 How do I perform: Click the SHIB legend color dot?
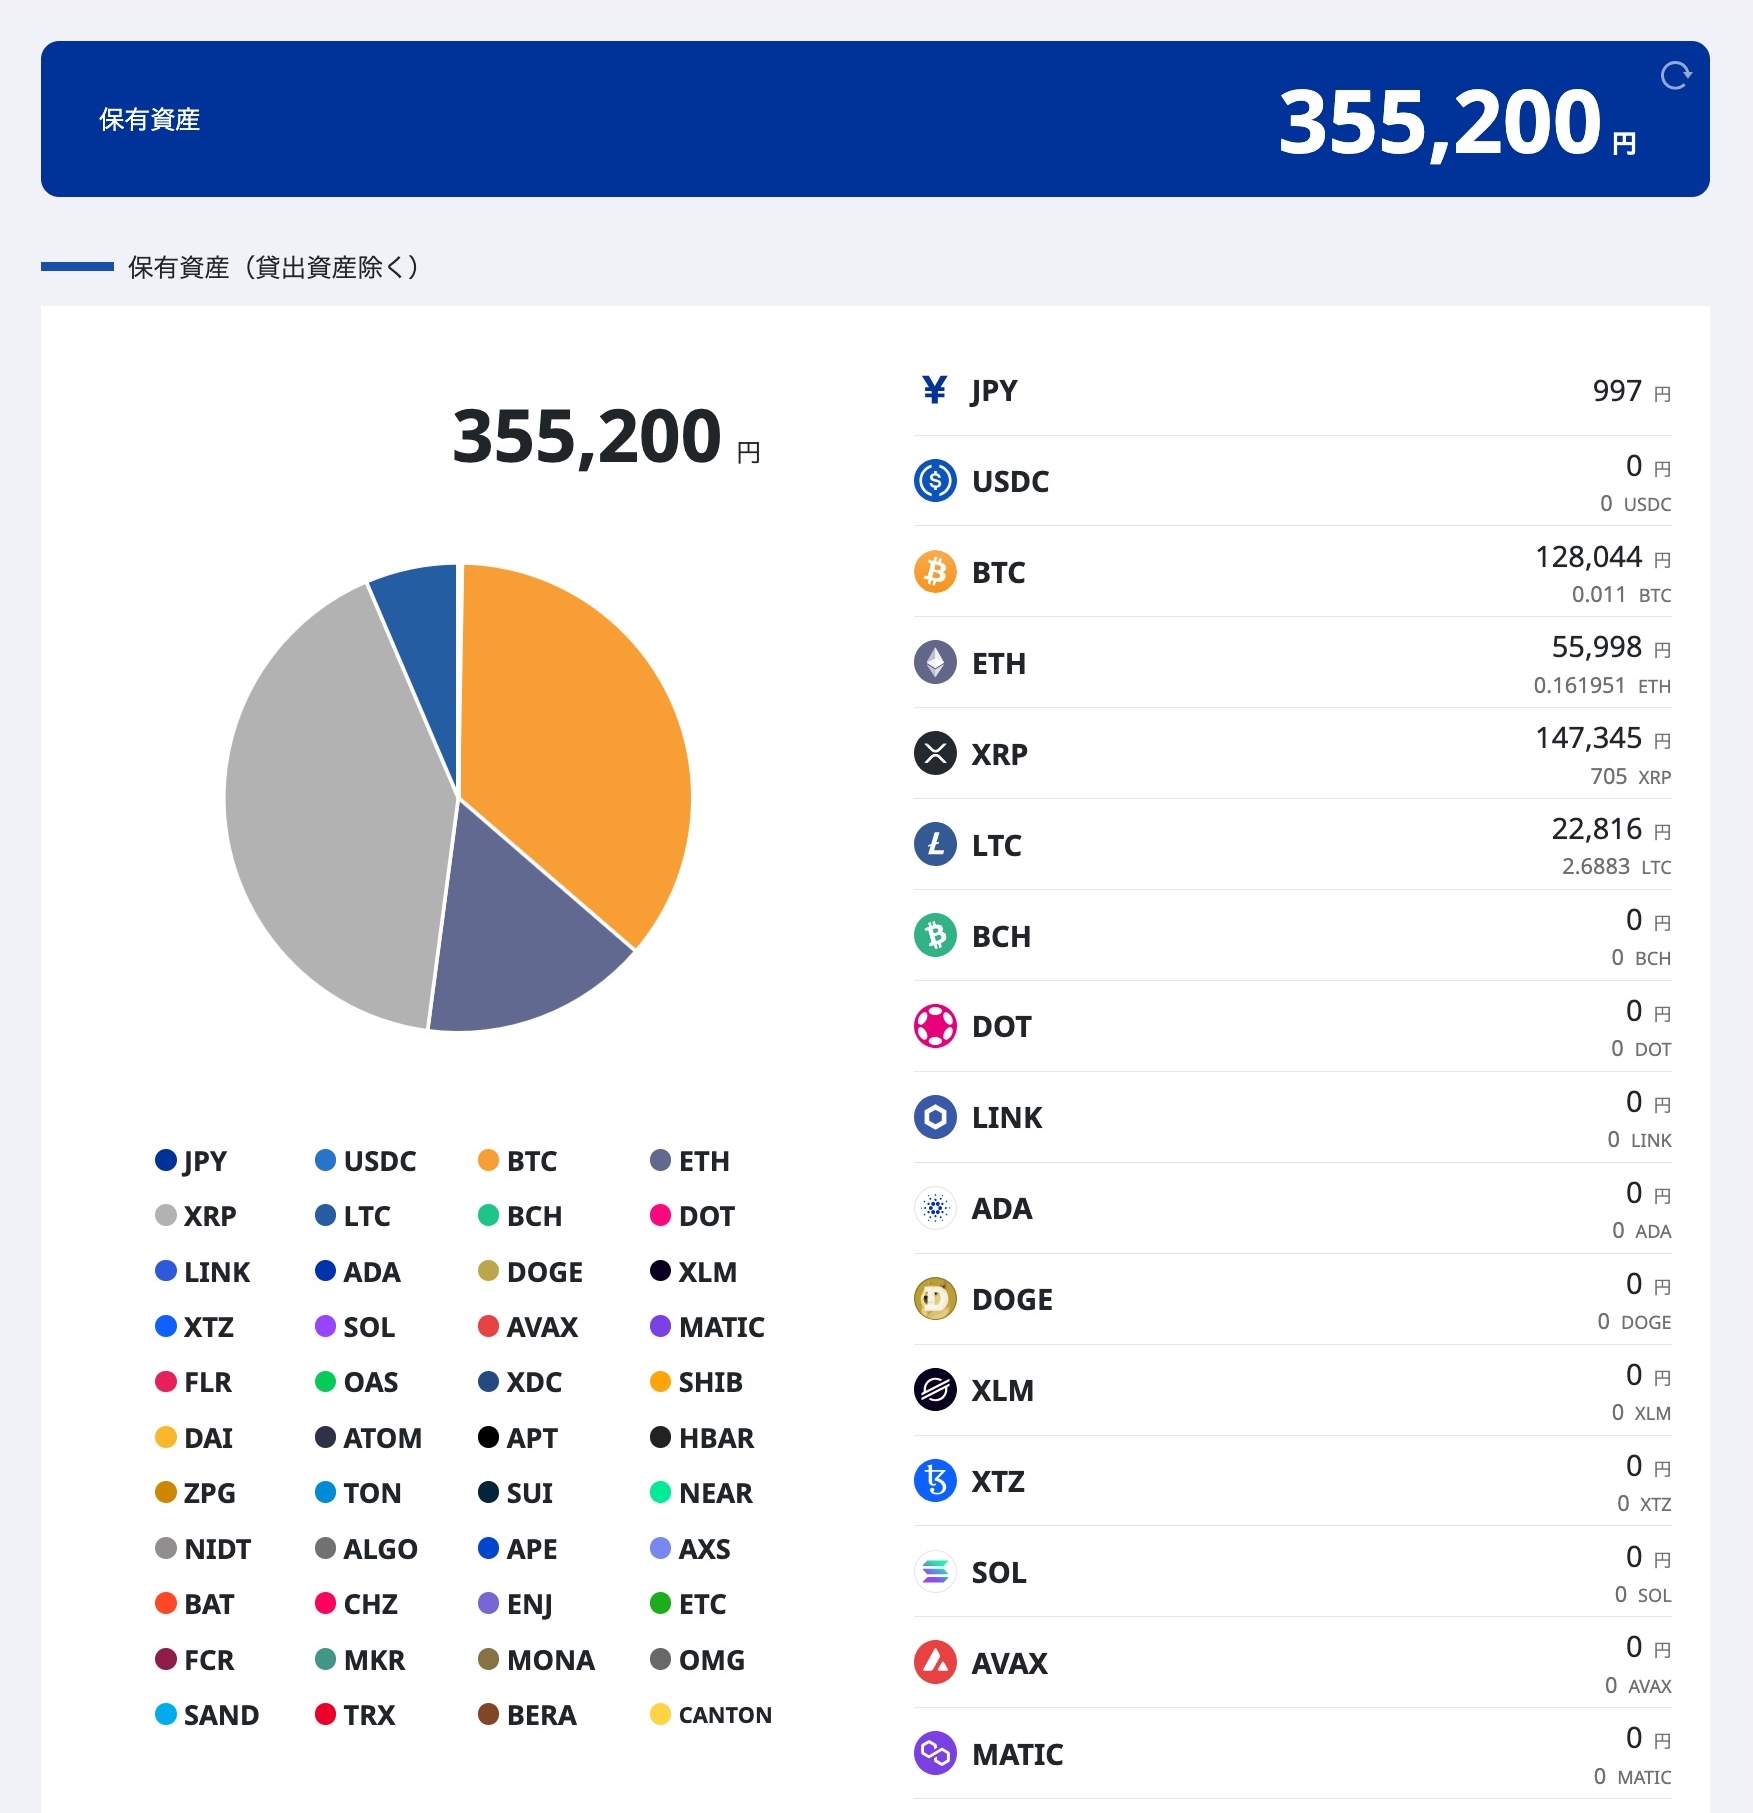(x=660, y=1382)
